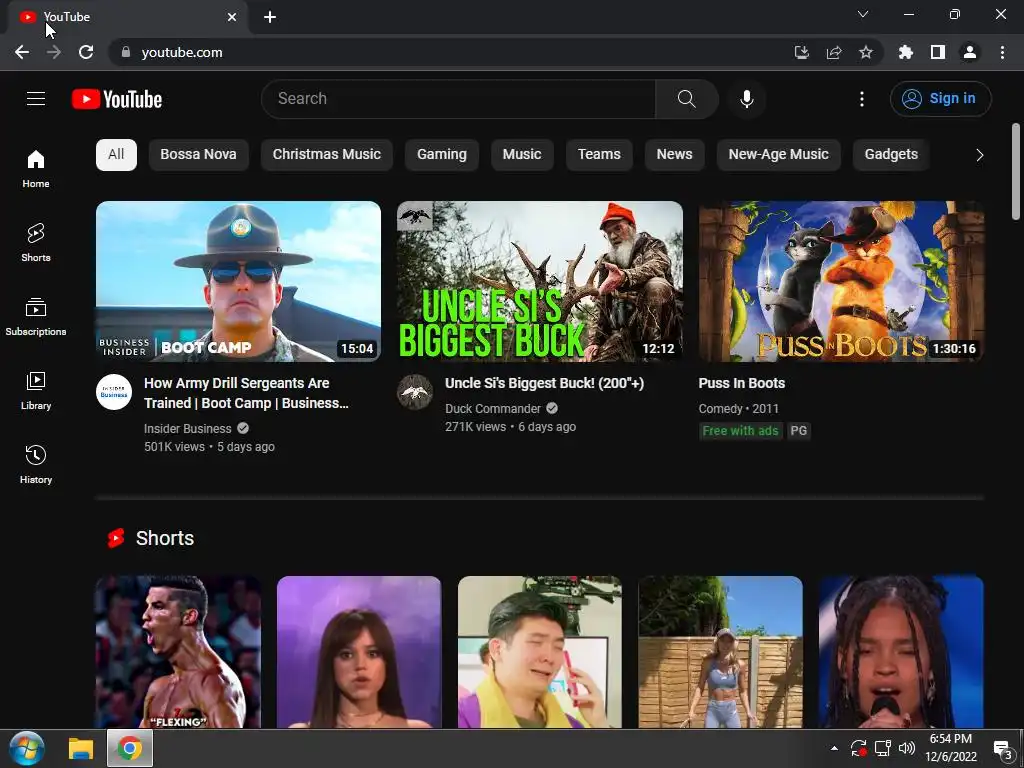
Task: Click install app icon in address bar
Action: pos(802,52)
